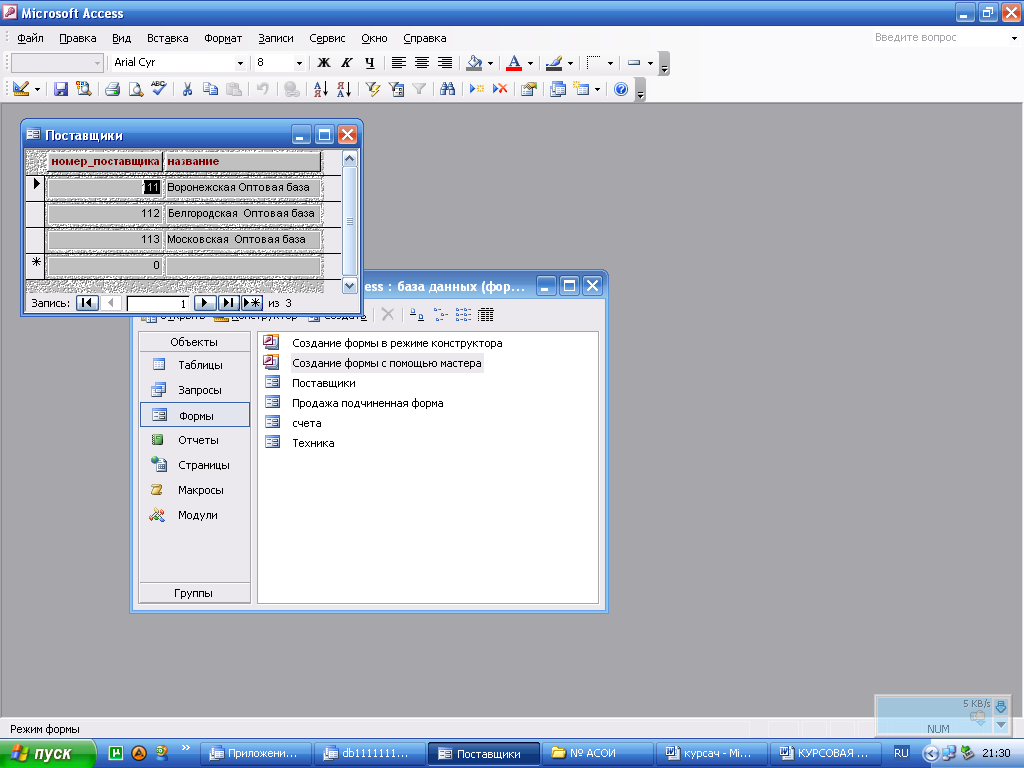Open the Сервис menu

(327, 39)
